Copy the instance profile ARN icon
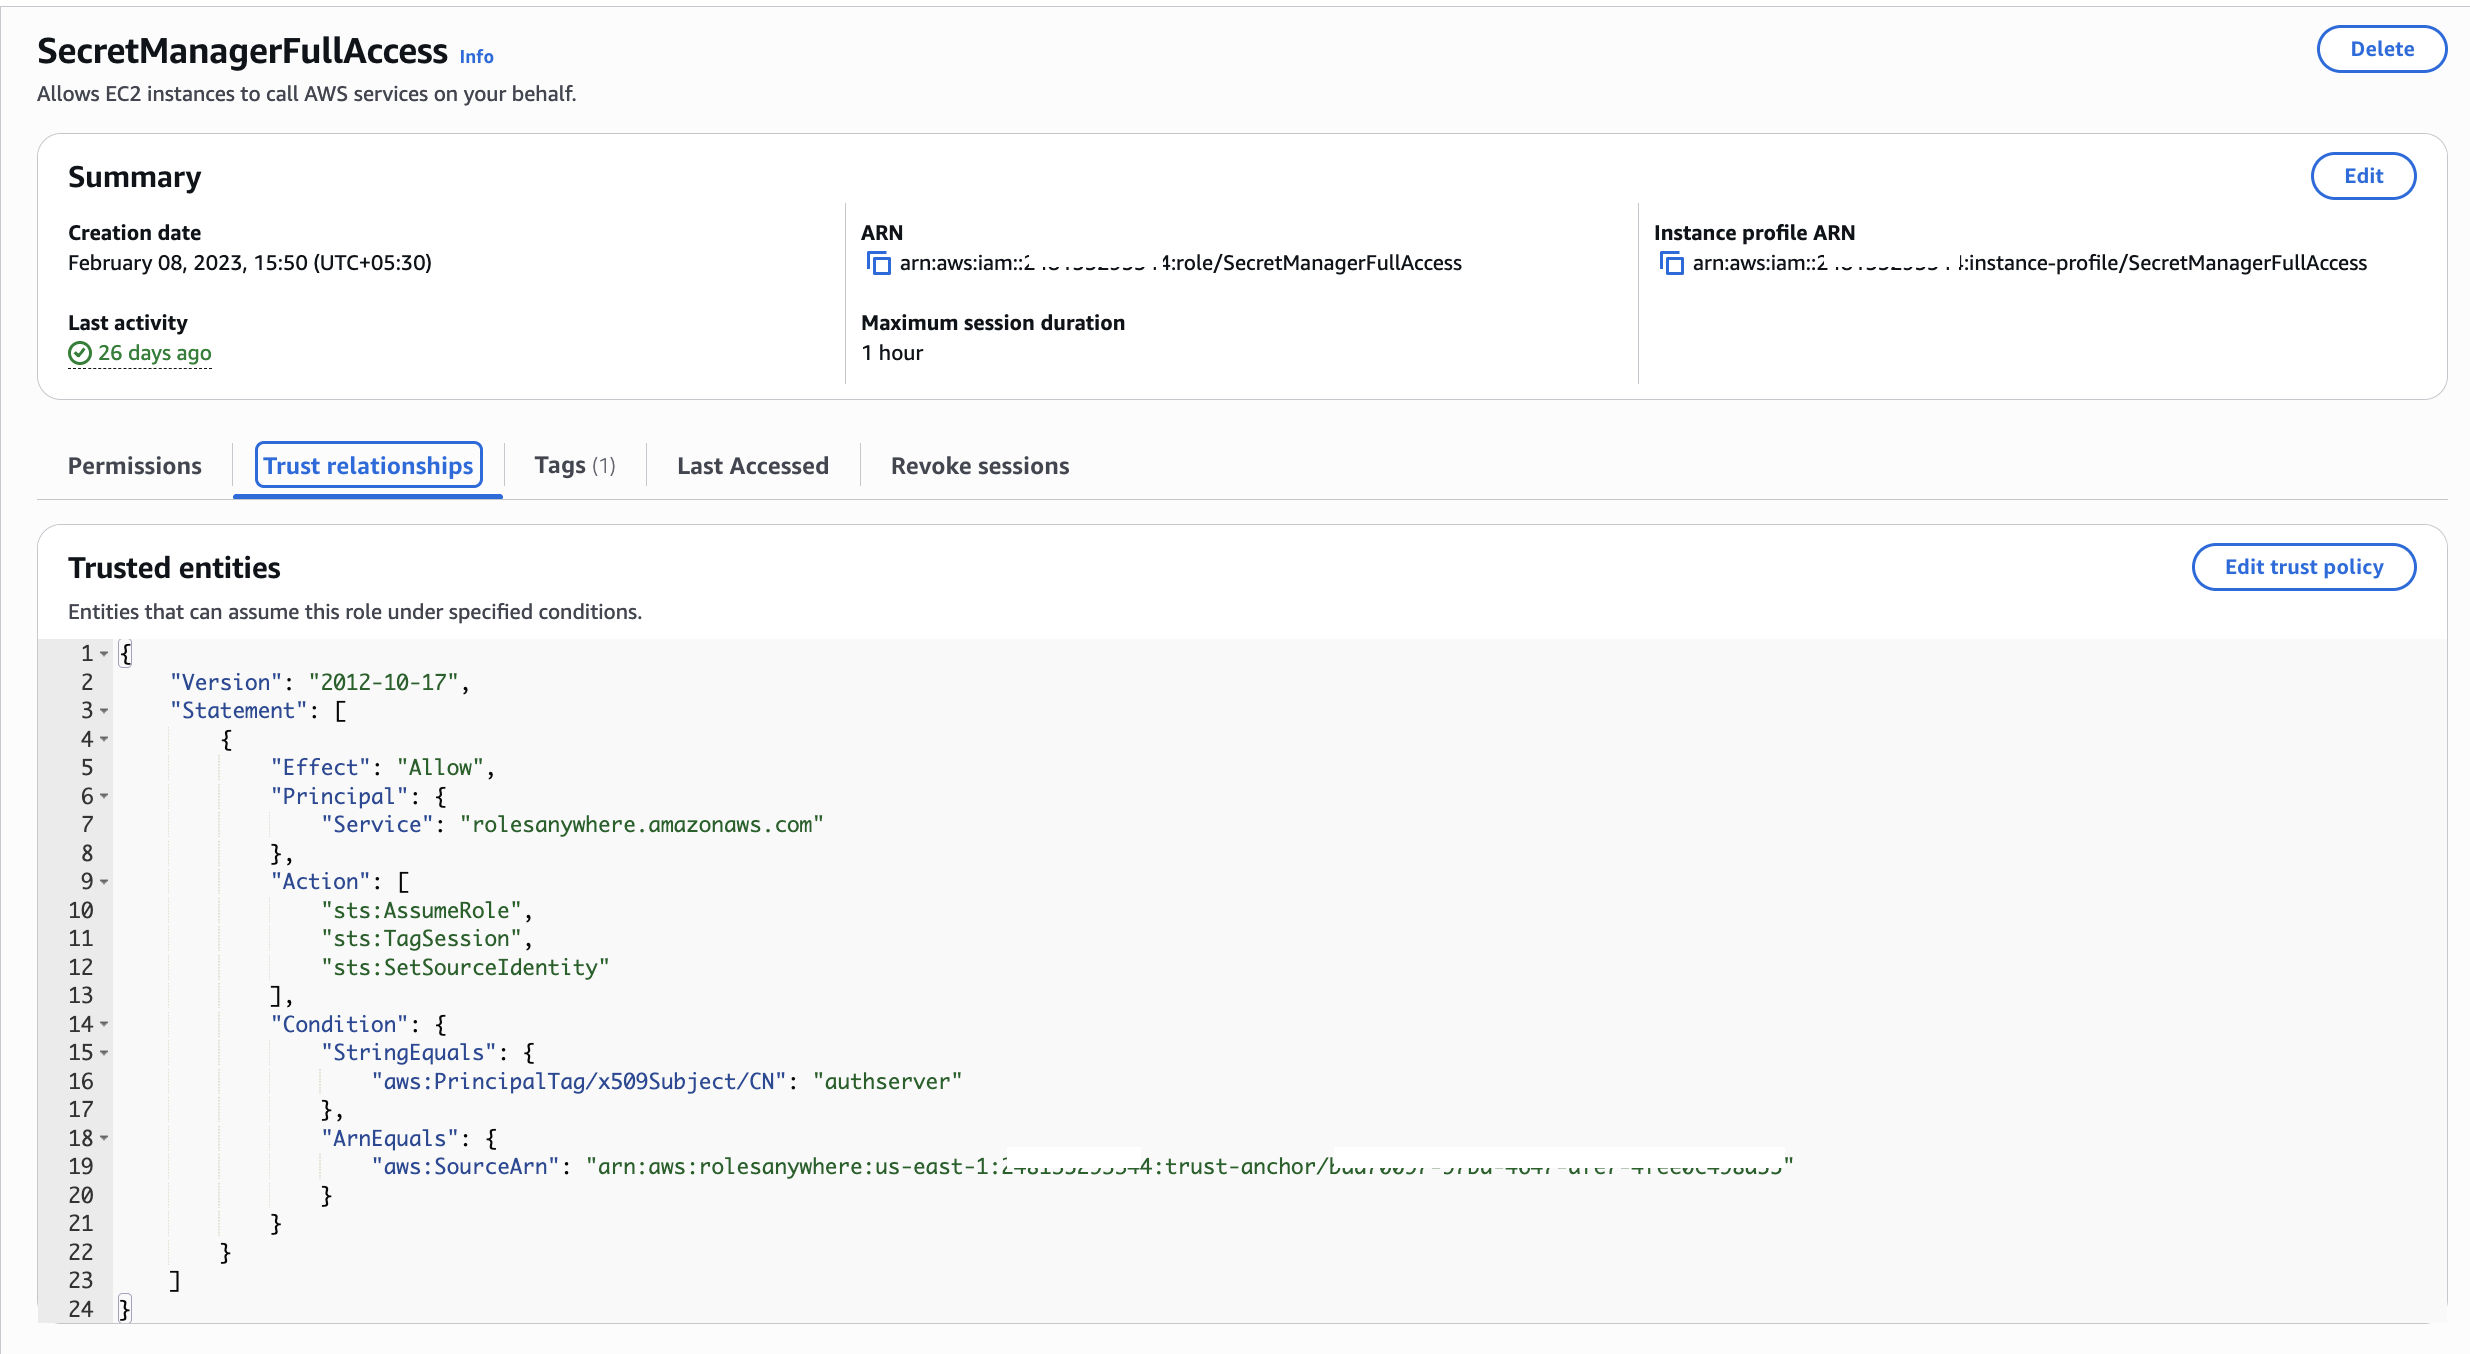Image resolution: width=2470 pixels, height=1354 pixels. 1671,263
